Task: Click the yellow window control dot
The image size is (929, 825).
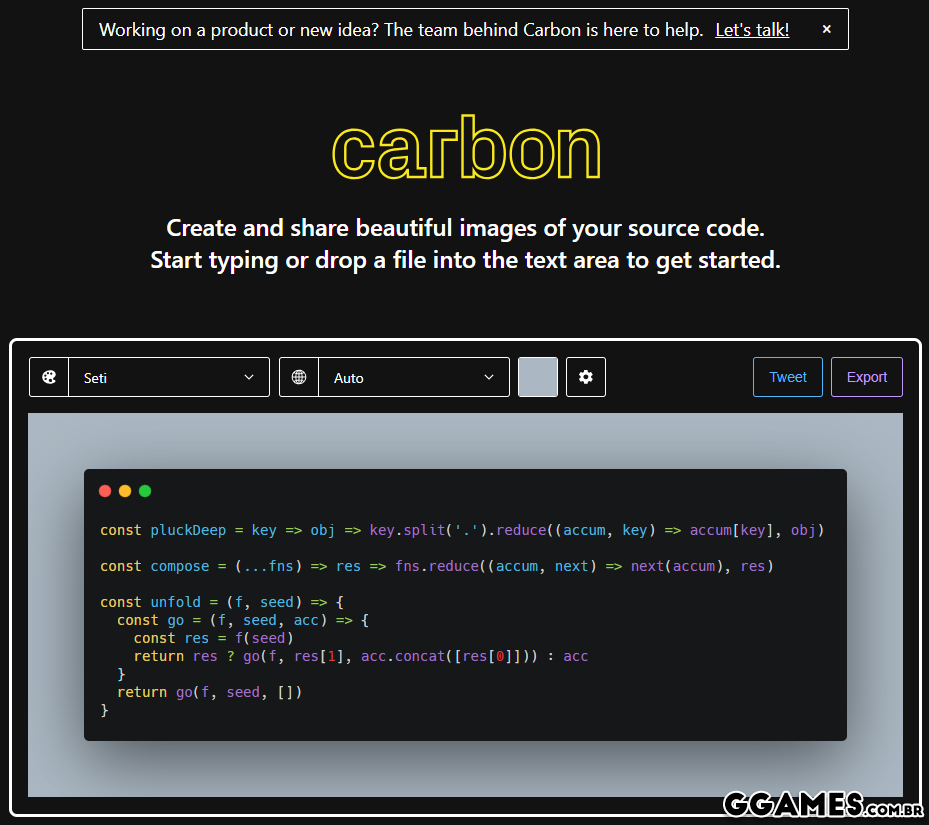Action: point(125,491)
